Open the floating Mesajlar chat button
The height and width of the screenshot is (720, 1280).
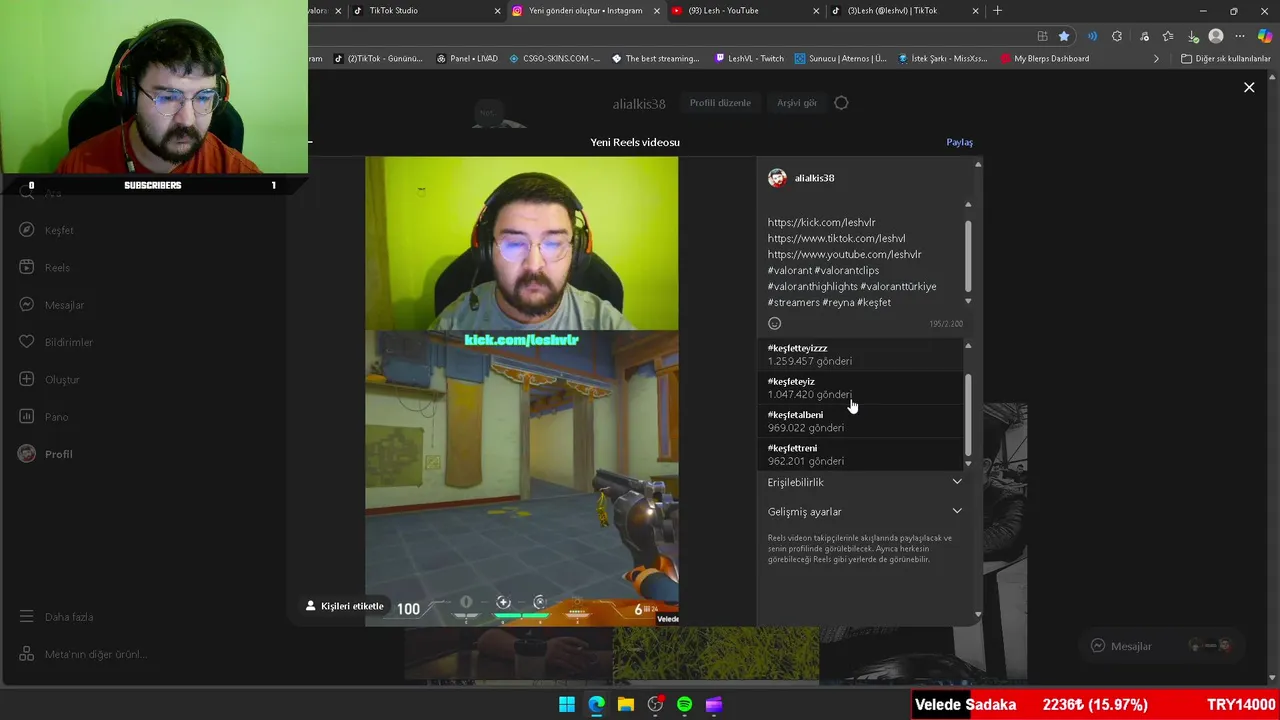coord(1161,646)
